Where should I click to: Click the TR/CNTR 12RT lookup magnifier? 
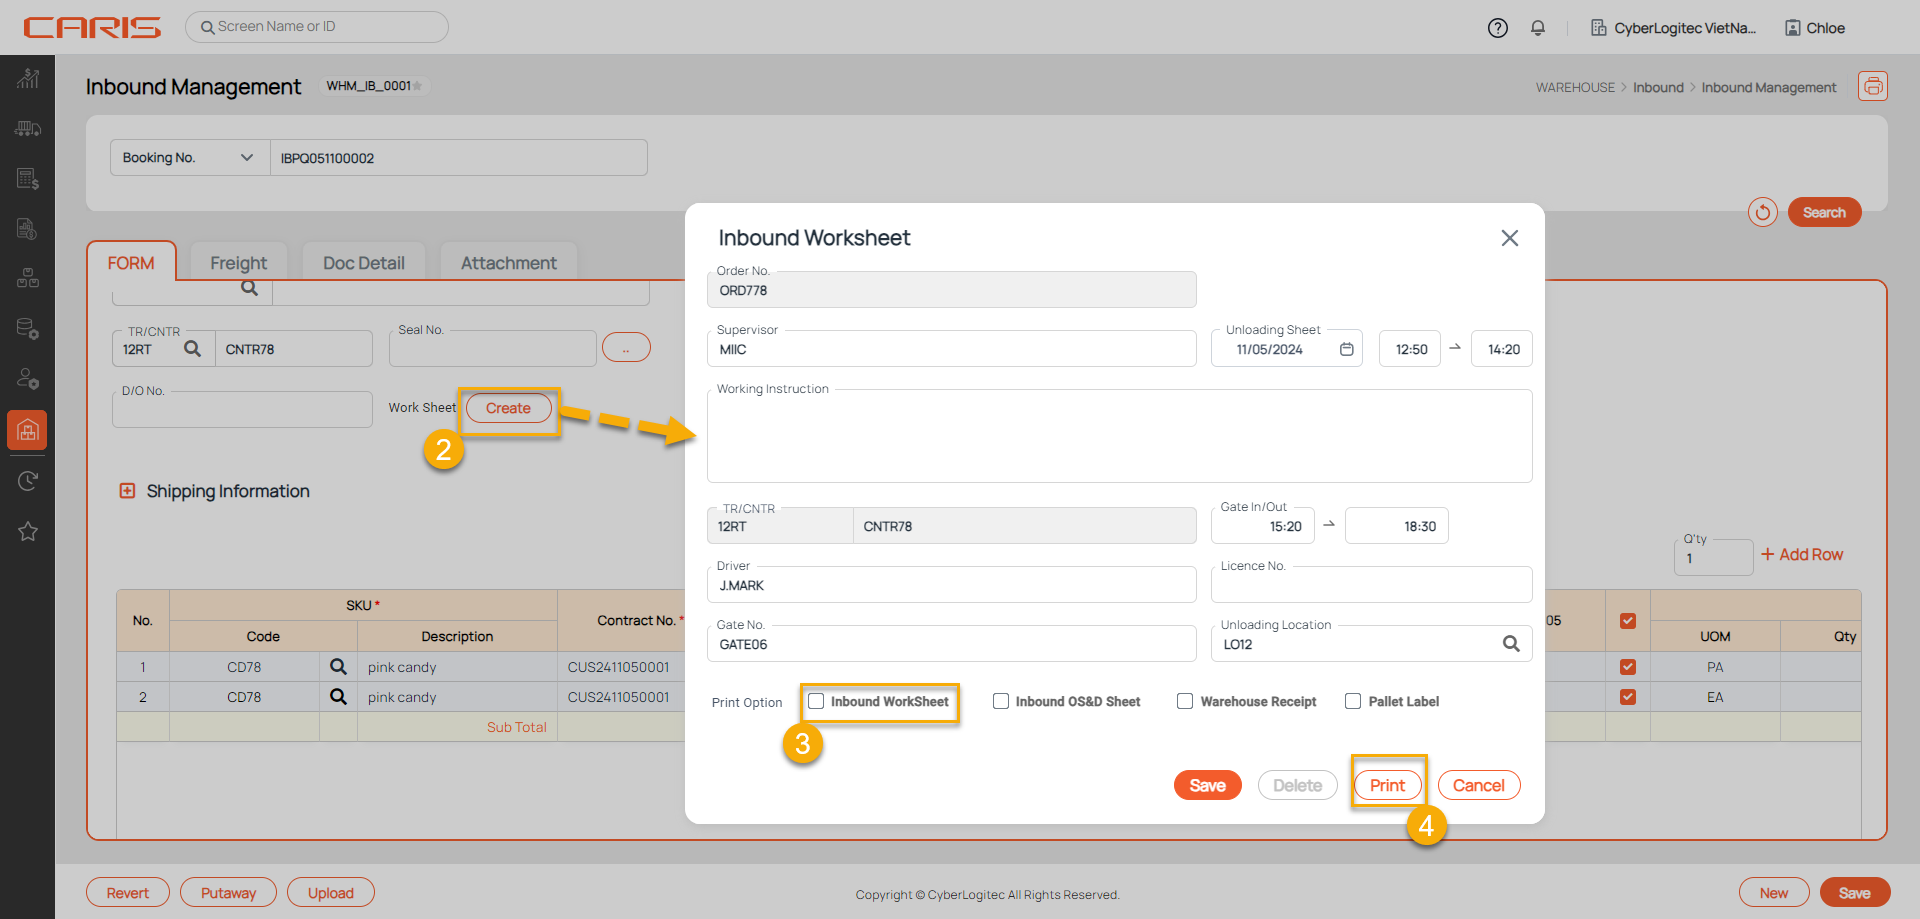pos(193,349)
